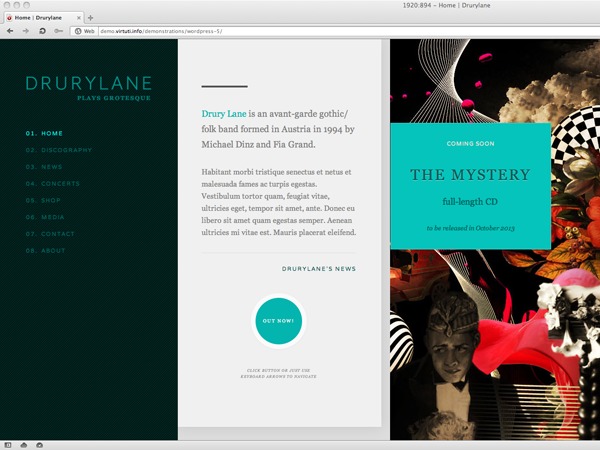Click the COMING SOON label

click(x=470, y=143)
